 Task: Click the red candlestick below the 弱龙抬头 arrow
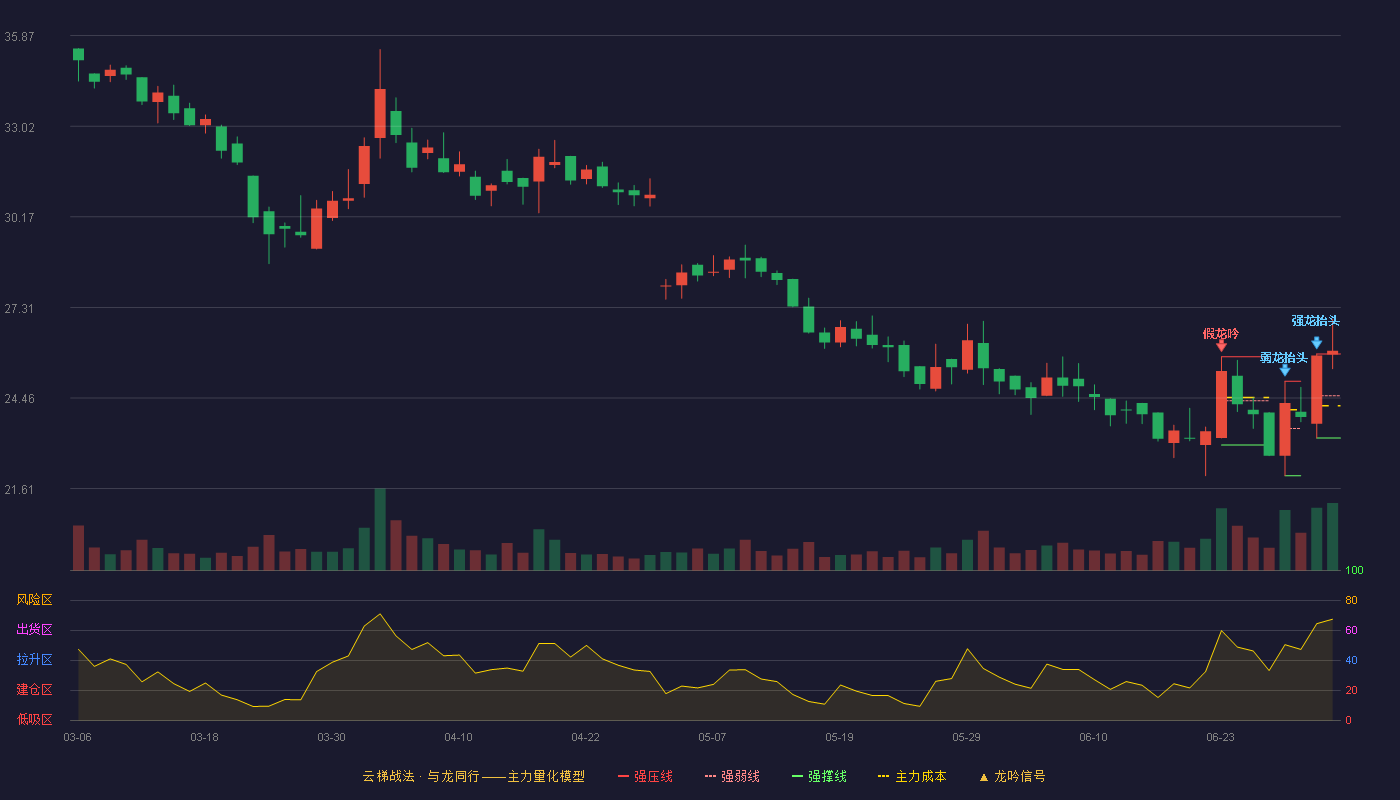1285,429
